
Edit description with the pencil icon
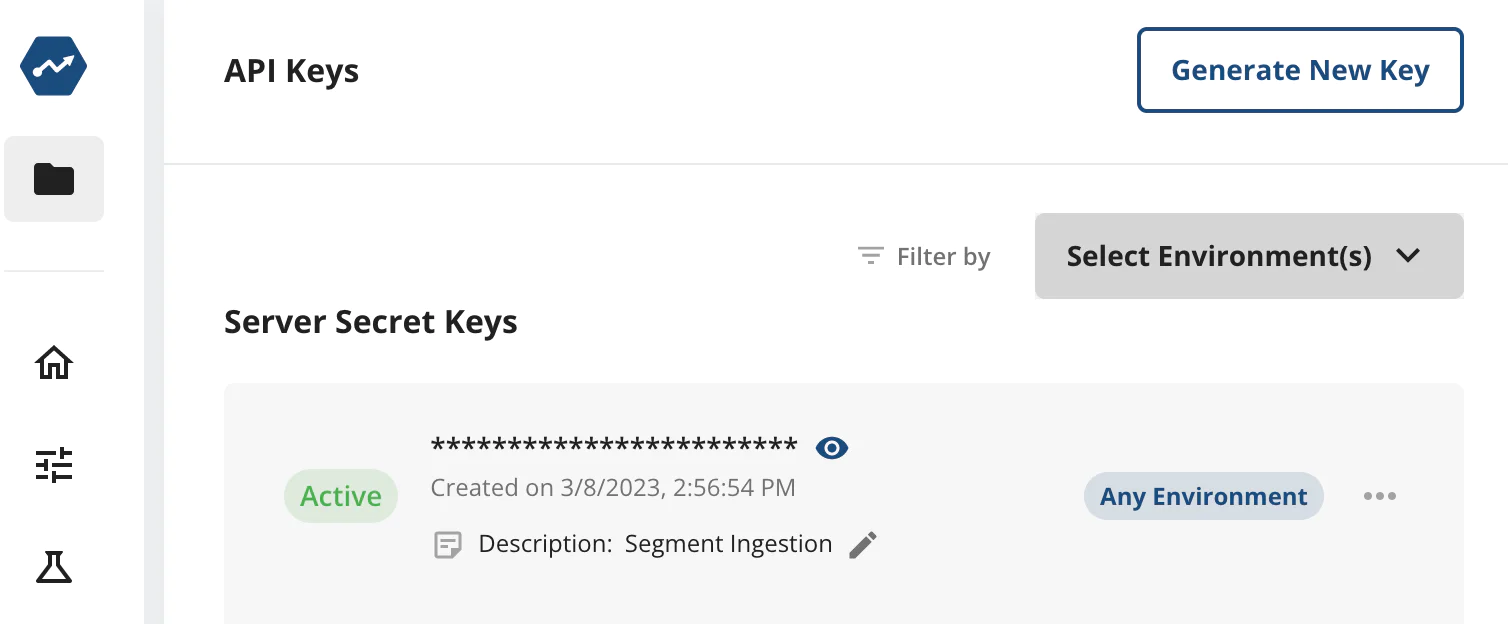[863, 545]
